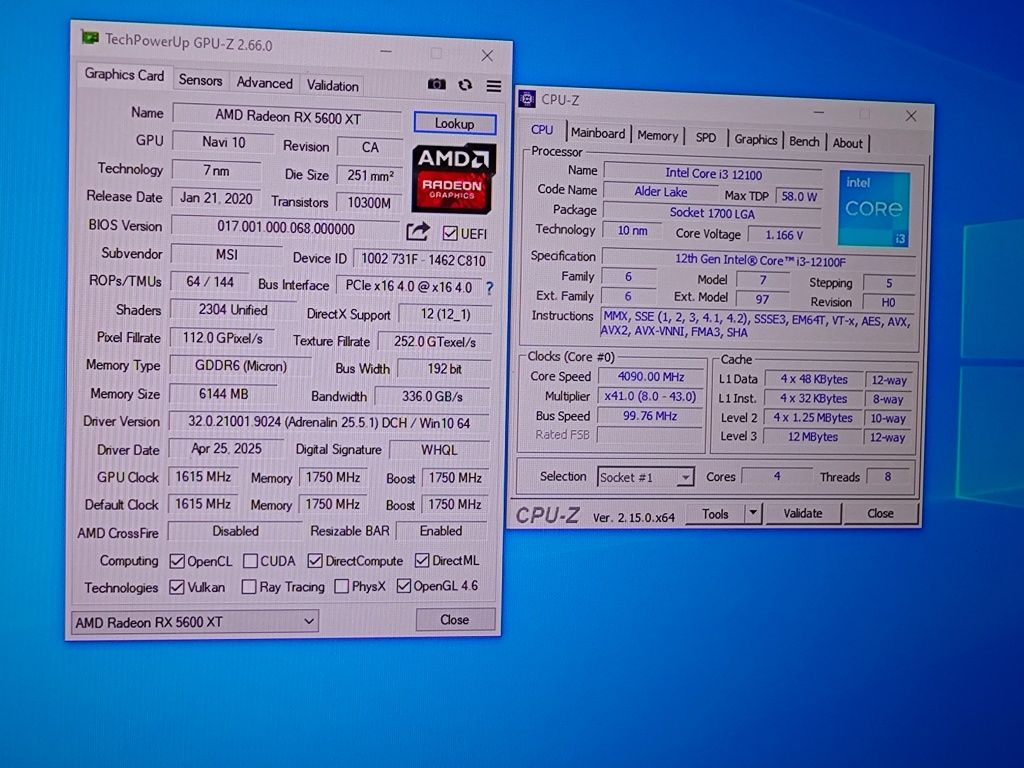Click the Release Date Jan 21, 2020 field

pyautogui.click(x=216, y=198)
